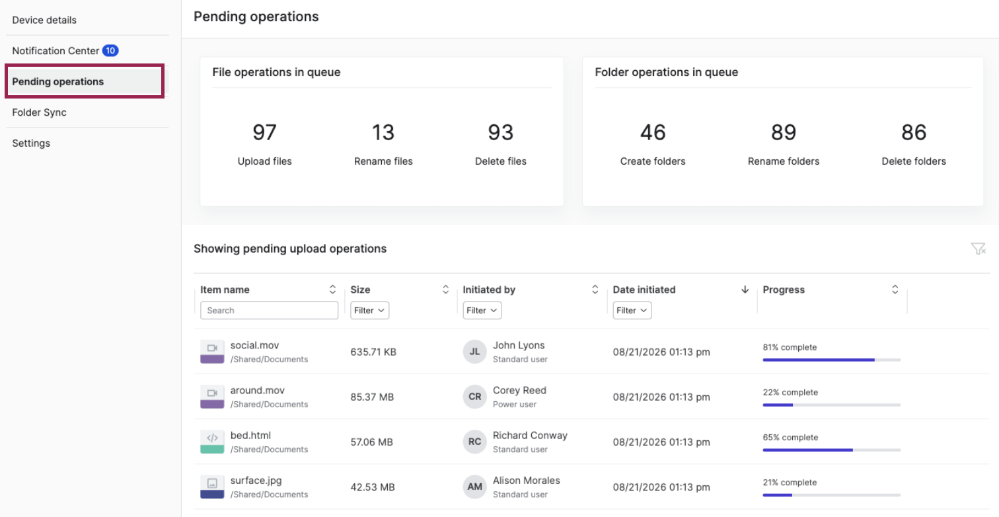Click Alison Morales' AM avatar
The image size is (999, 517).
(x=475, y=486)
